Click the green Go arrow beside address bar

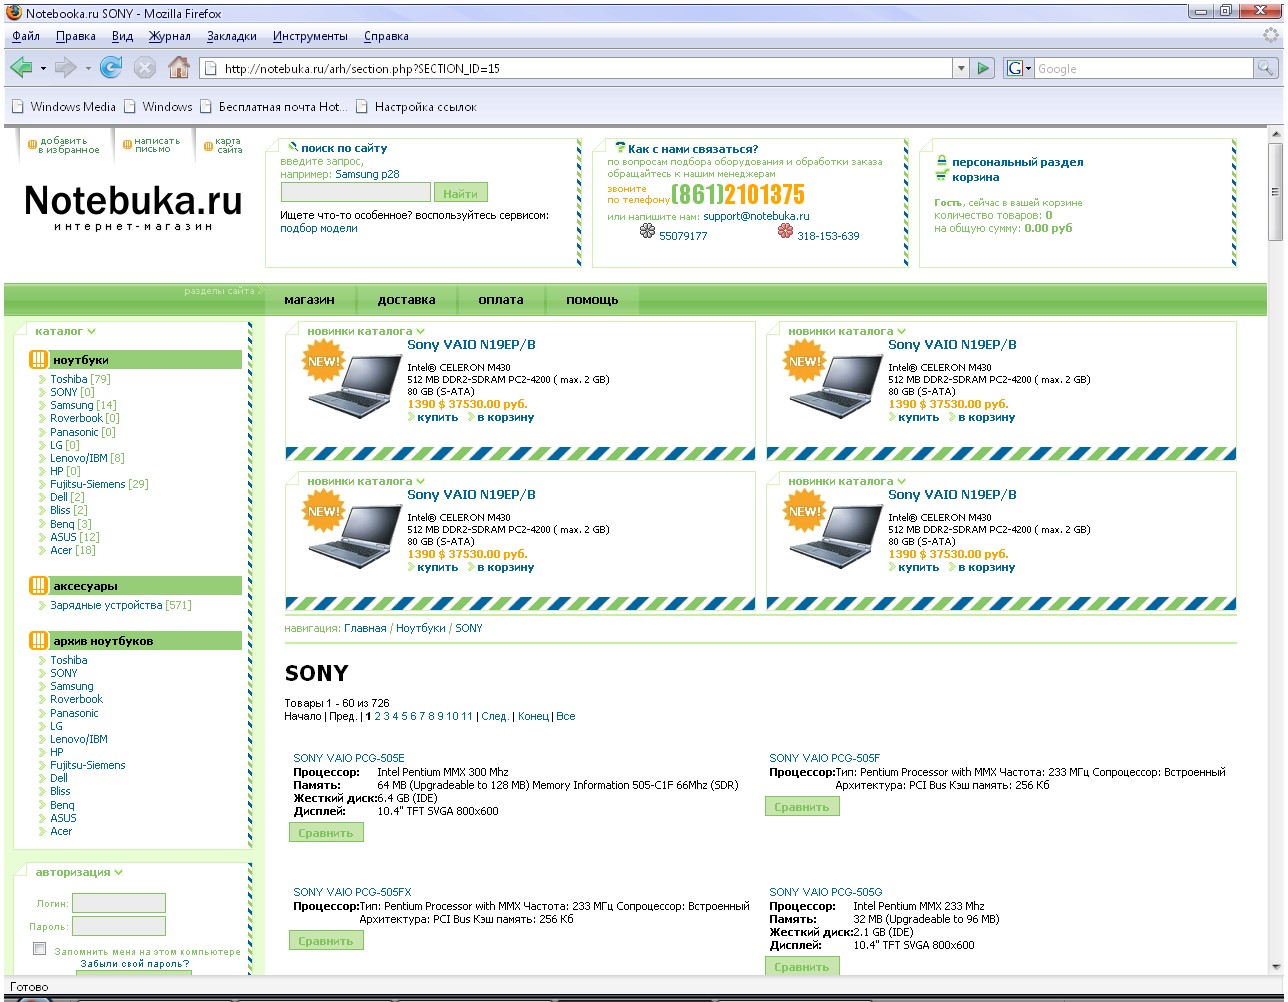pyautogui.click(x=984, y=68)
